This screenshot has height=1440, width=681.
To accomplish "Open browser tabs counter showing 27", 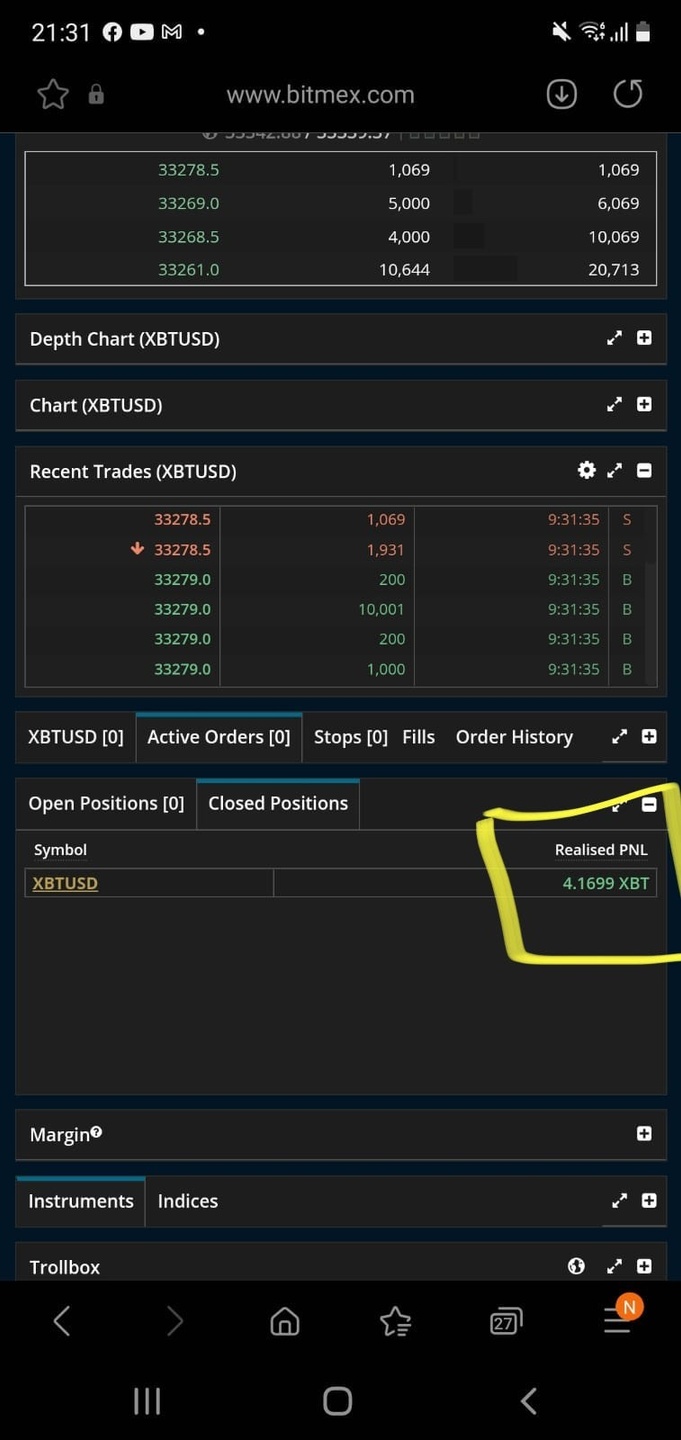I will (x=506, y=1322).
